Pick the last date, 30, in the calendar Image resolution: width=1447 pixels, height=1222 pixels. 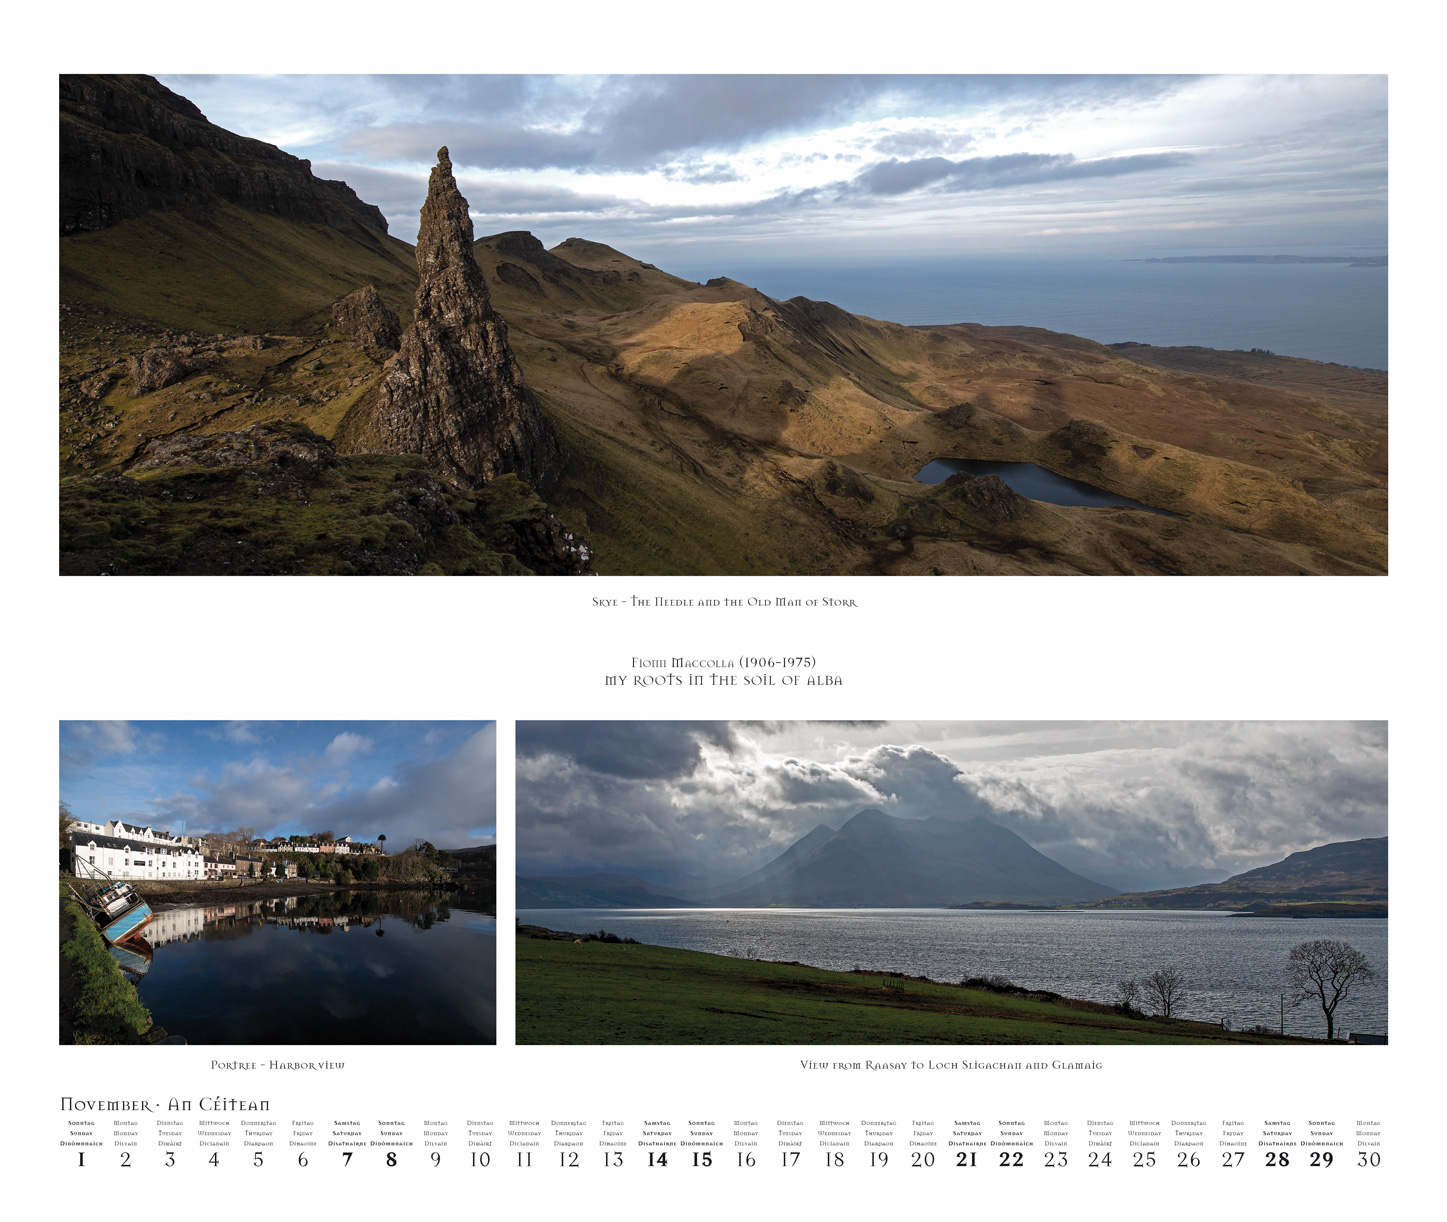pos(1368,1160)
